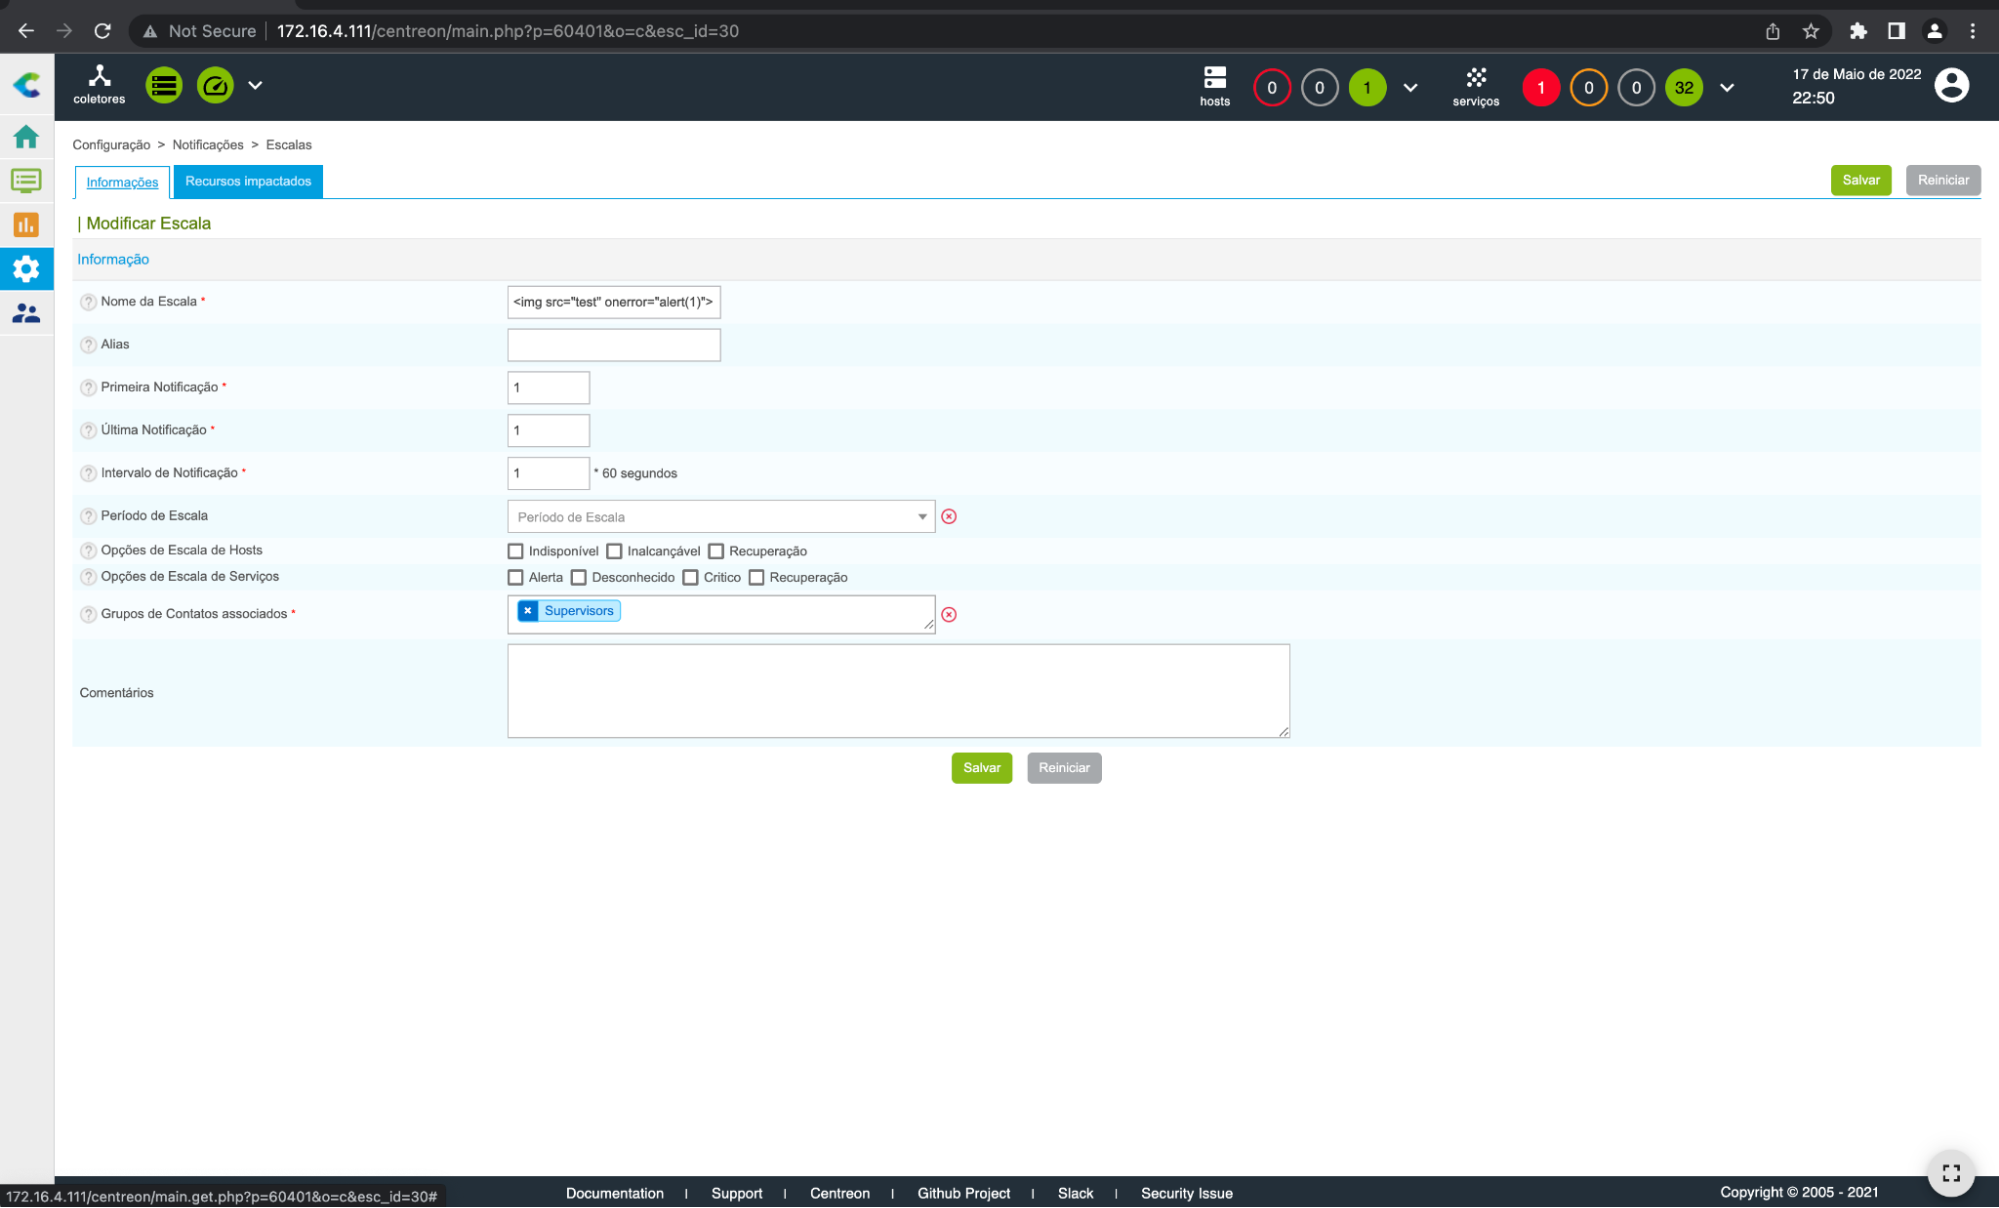Open the Documentation footer link
The width and height of the screenshot is (1999, 1208).
point(615,1193)
